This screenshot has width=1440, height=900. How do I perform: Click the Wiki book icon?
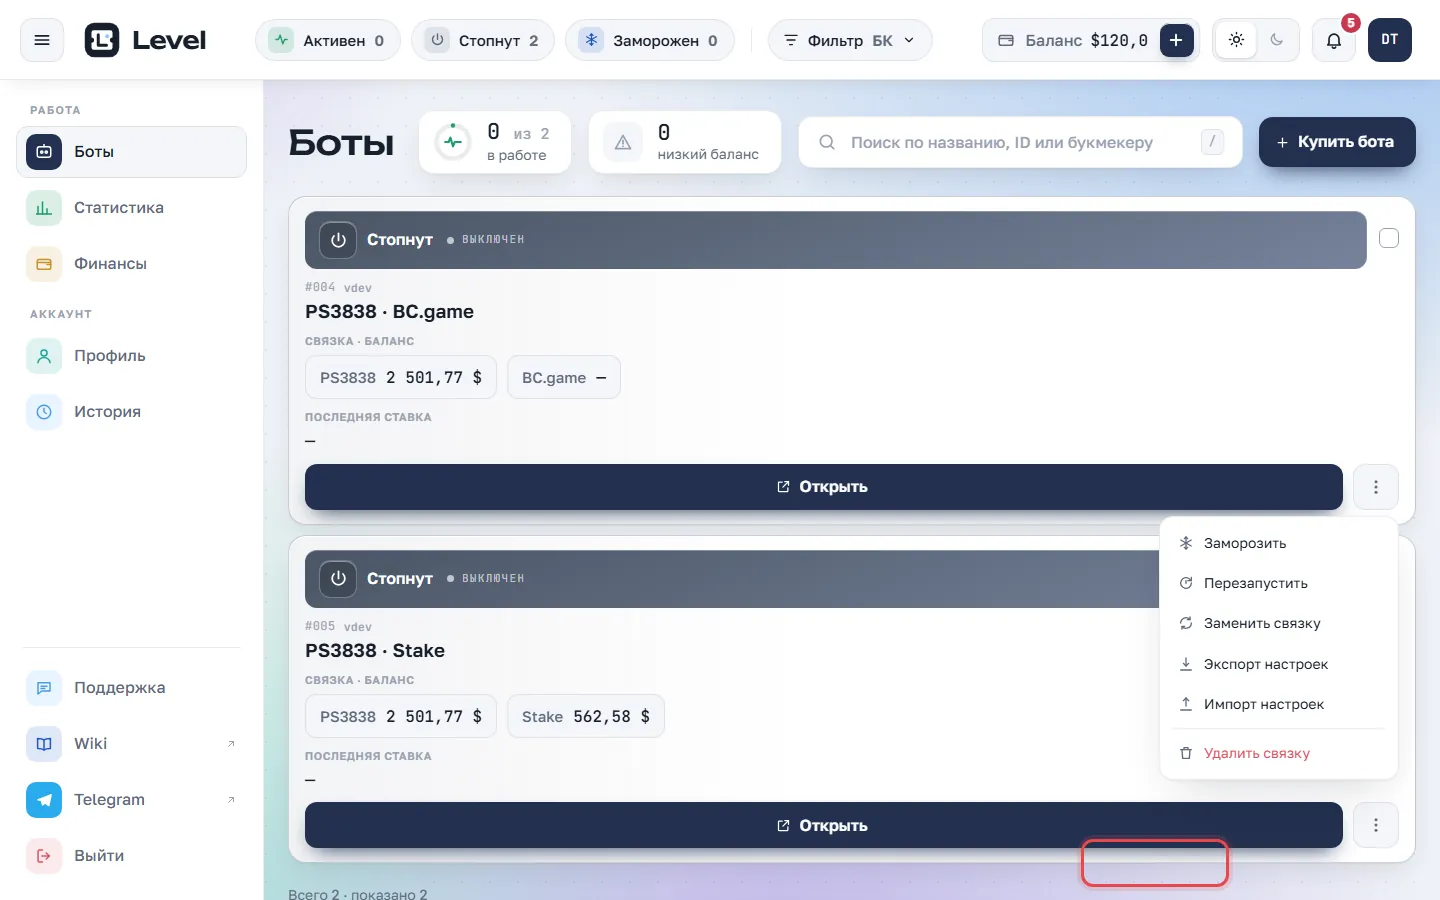[44, 744]
